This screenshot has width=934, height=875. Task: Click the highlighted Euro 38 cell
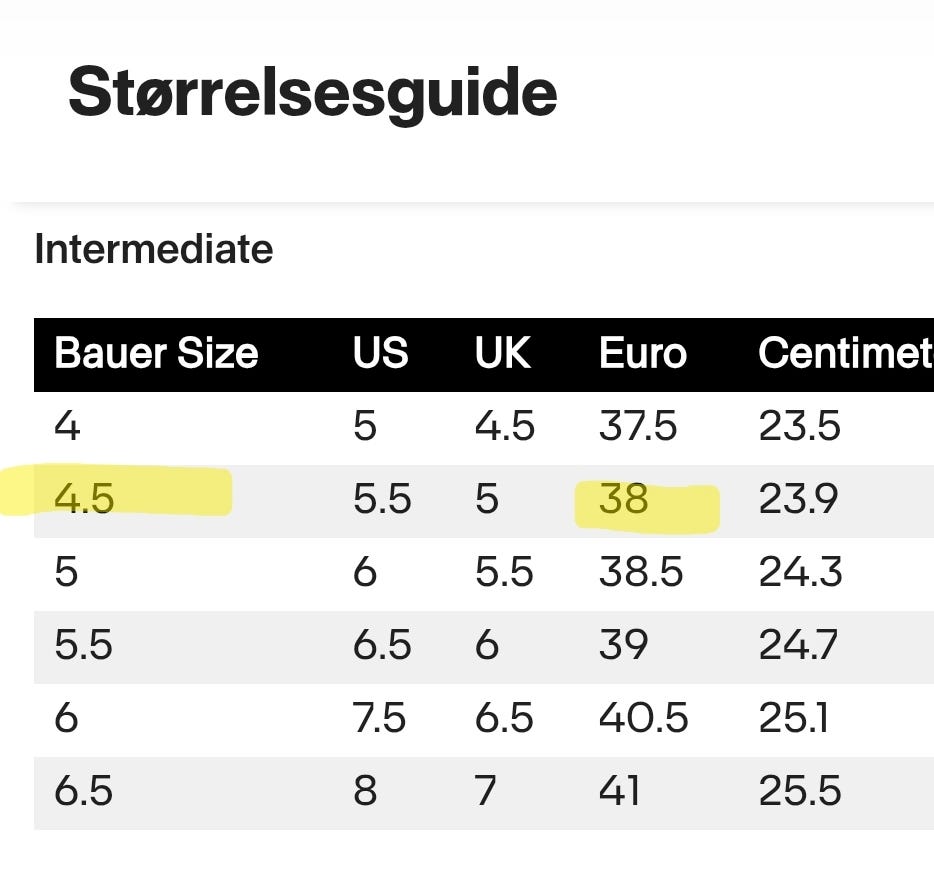[624, 498]
